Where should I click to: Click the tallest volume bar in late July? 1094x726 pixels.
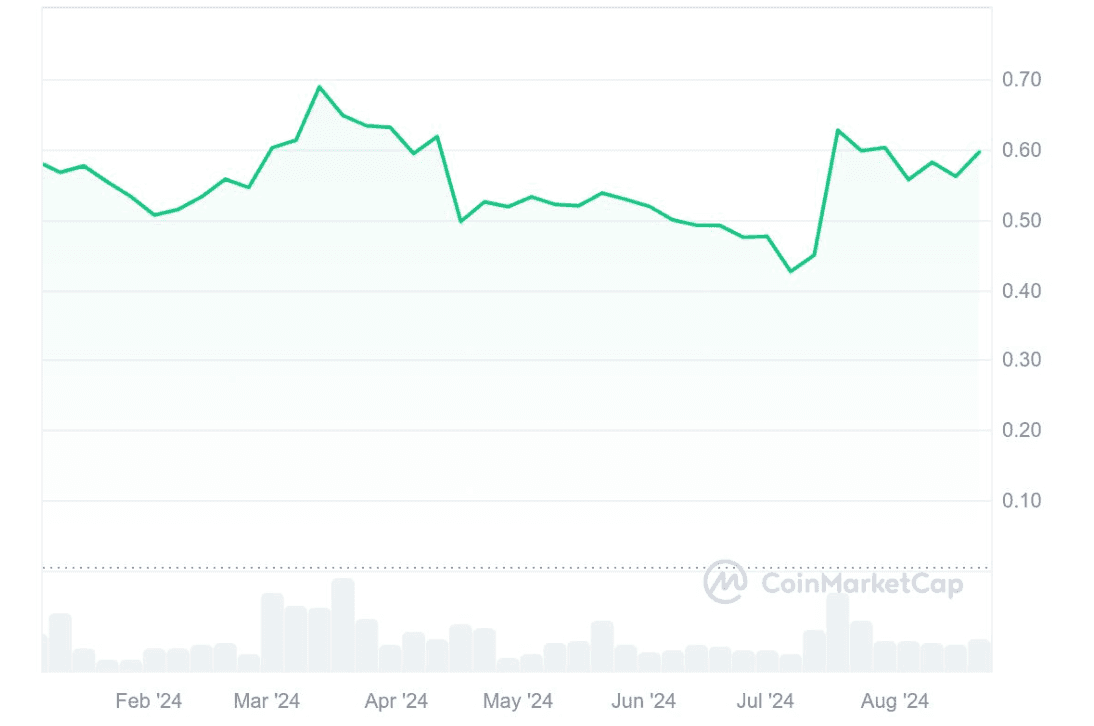click(x=838, y=632)
